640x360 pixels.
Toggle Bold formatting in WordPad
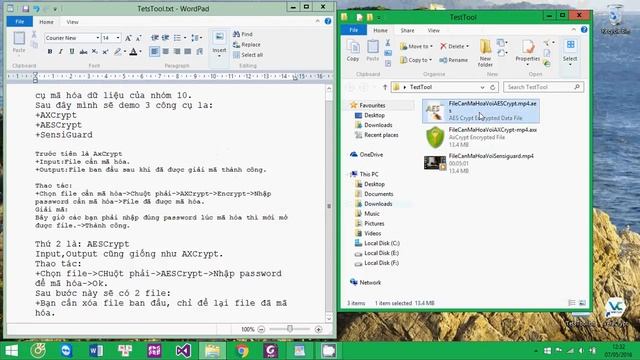point(50,51)
